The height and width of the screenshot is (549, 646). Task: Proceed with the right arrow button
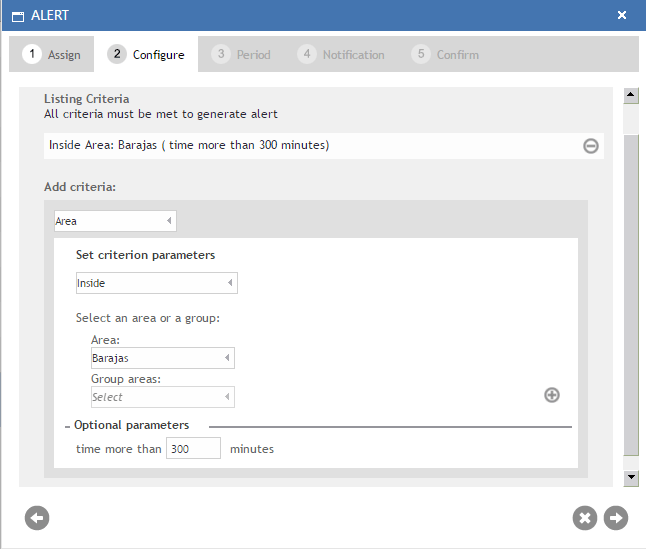[616, 518]
